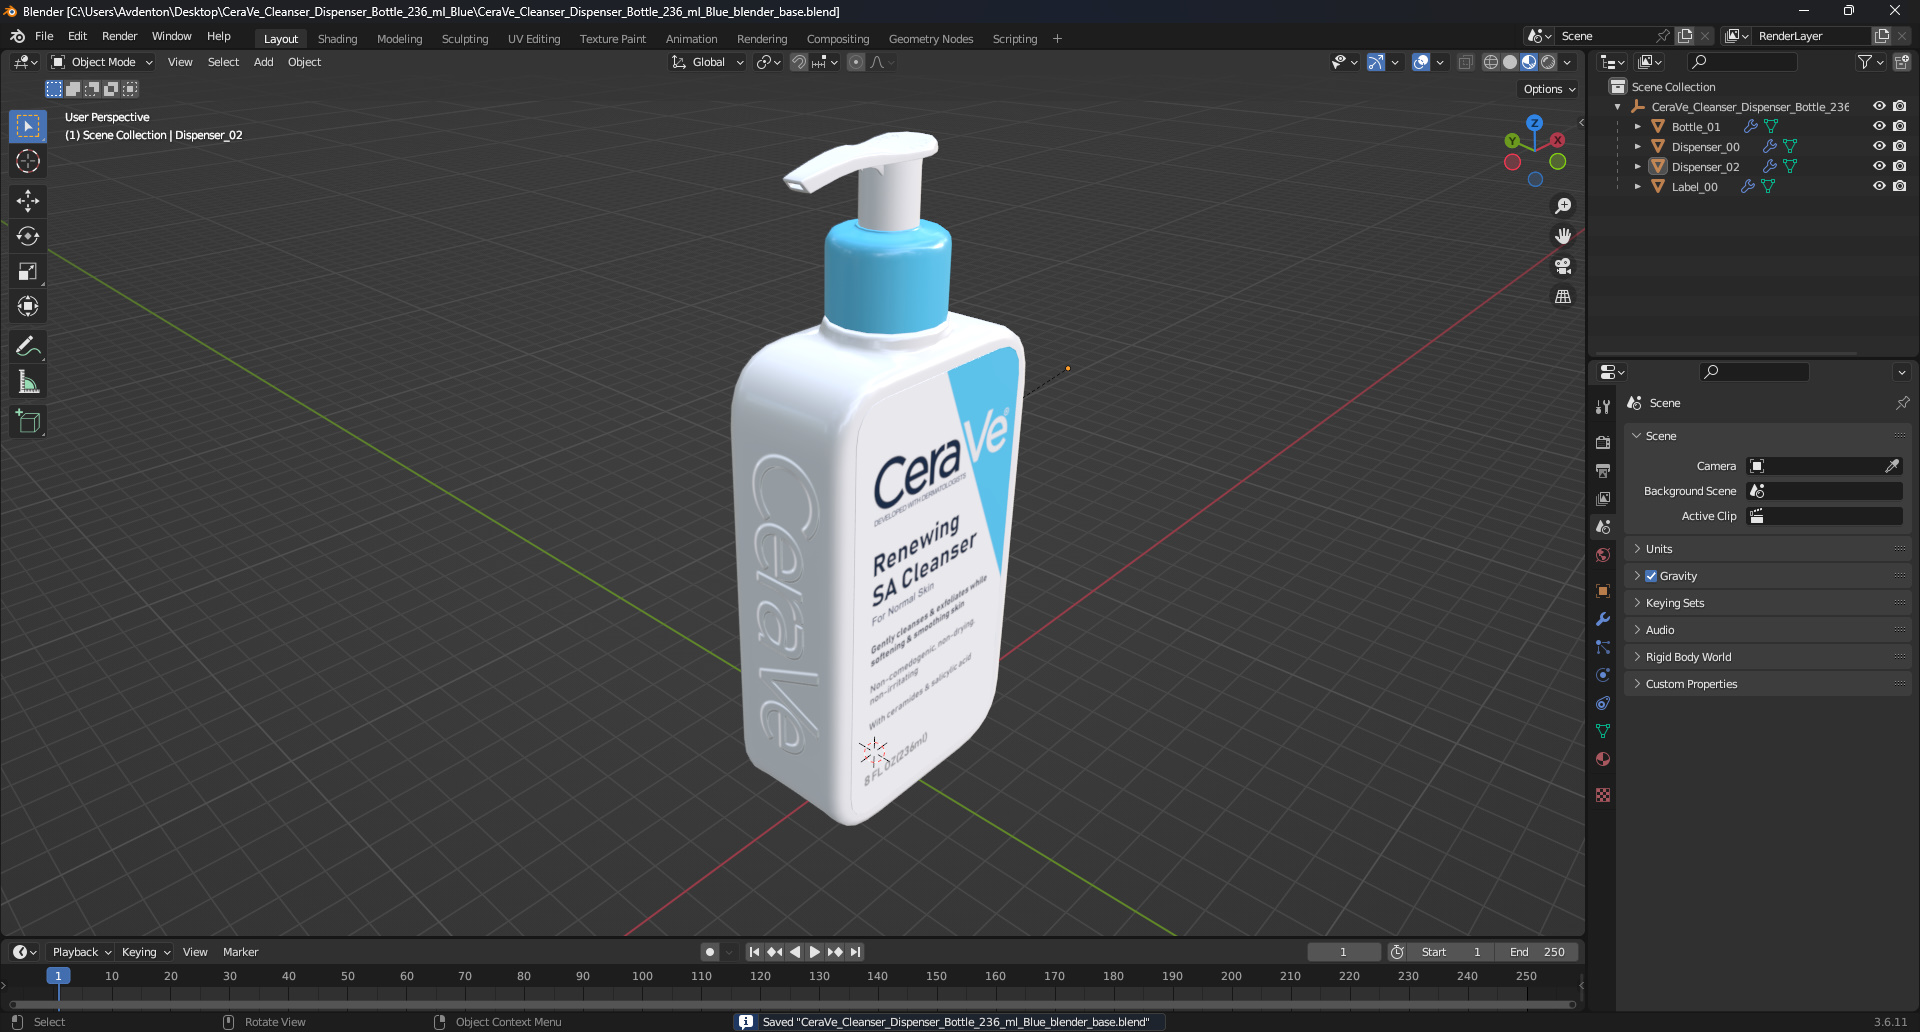1920x1032 pixels.
Task: Open the Output properties tab
Action: click(1603, 470)
